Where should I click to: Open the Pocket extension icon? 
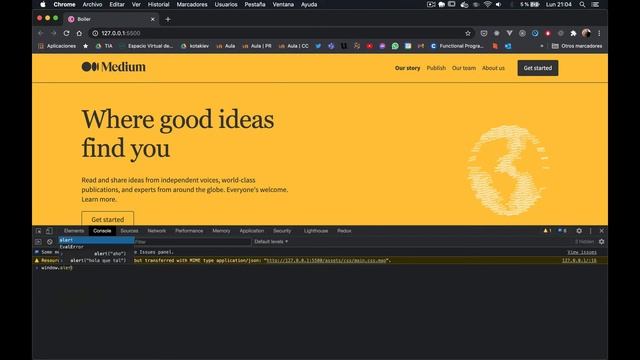click(484, 33)
